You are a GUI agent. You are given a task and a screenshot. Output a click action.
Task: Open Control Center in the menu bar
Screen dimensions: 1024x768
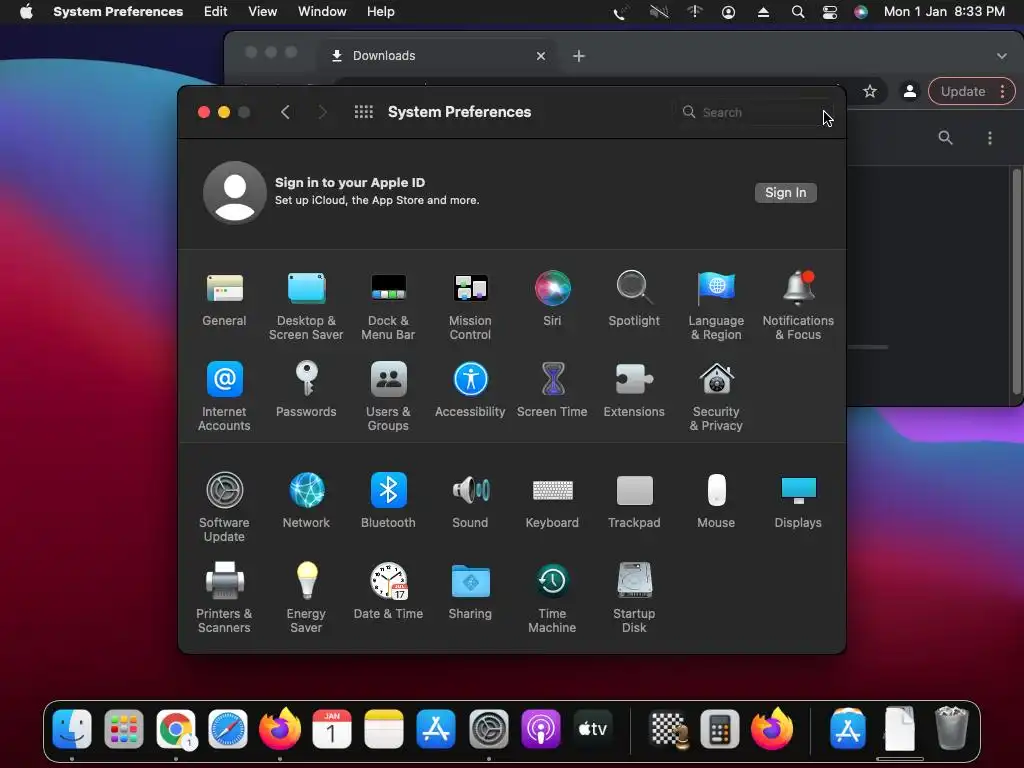(x=829, y=12)
